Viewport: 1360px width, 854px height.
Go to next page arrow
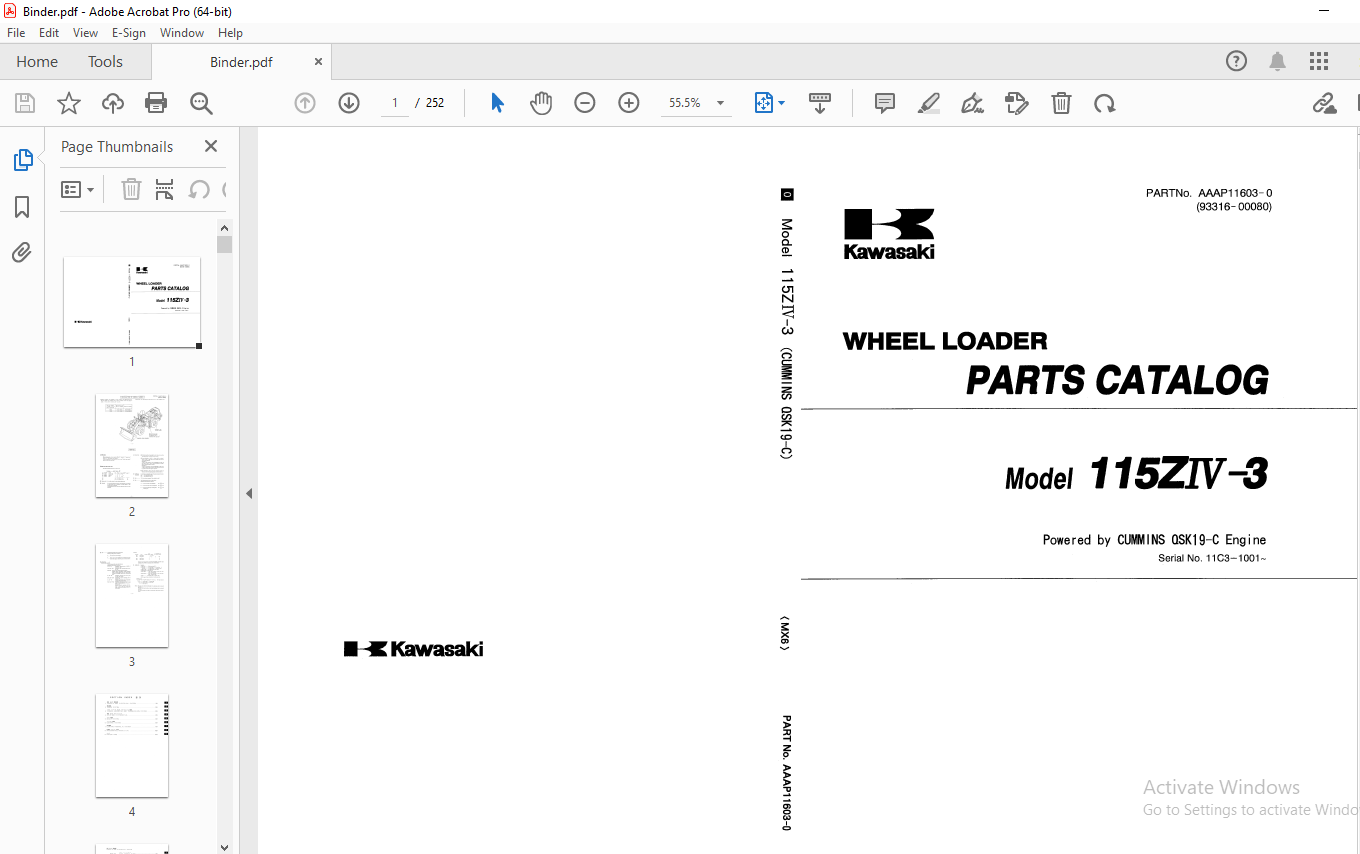[349, 103]
